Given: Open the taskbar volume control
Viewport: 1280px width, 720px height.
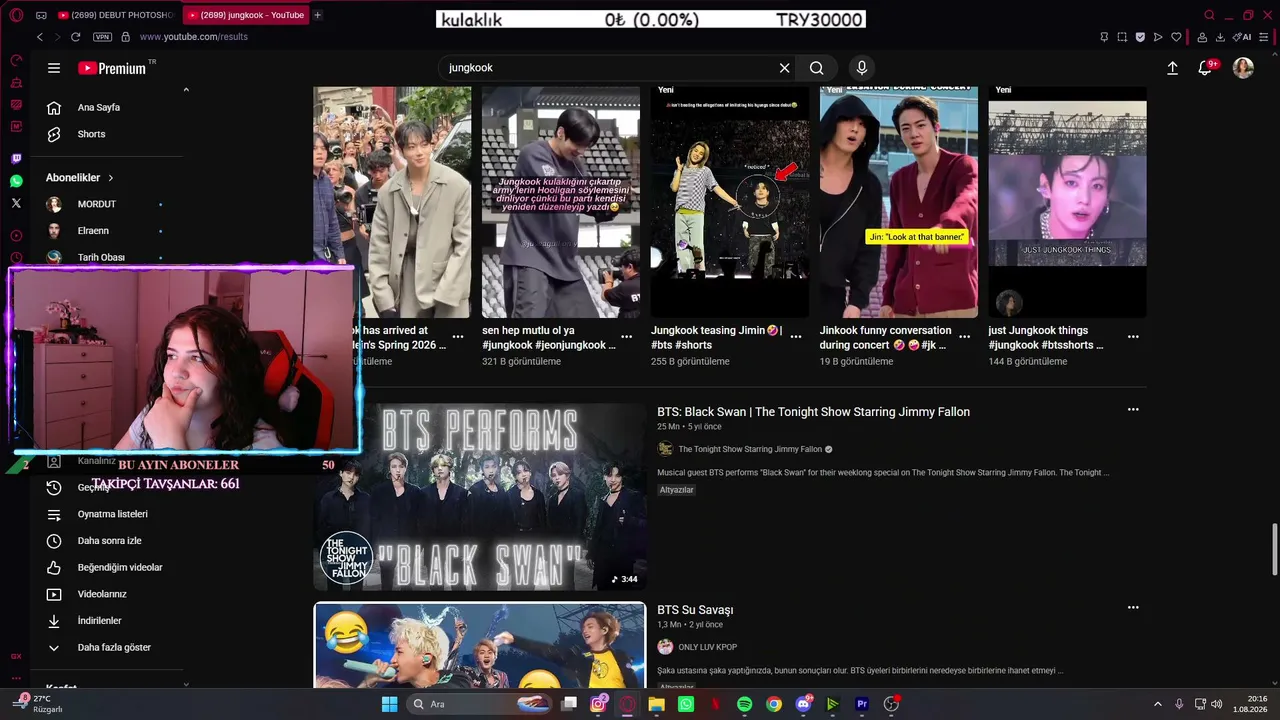Looking at the screenshot, I should [x=1216, y=704].
